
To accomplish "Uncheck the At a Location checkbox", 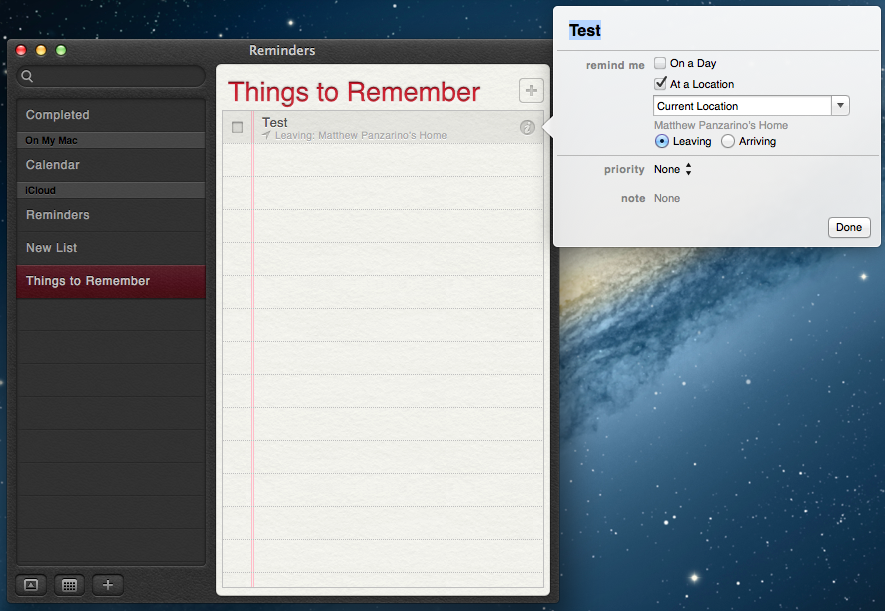I will pyautogui.click(x=660, y=83).
